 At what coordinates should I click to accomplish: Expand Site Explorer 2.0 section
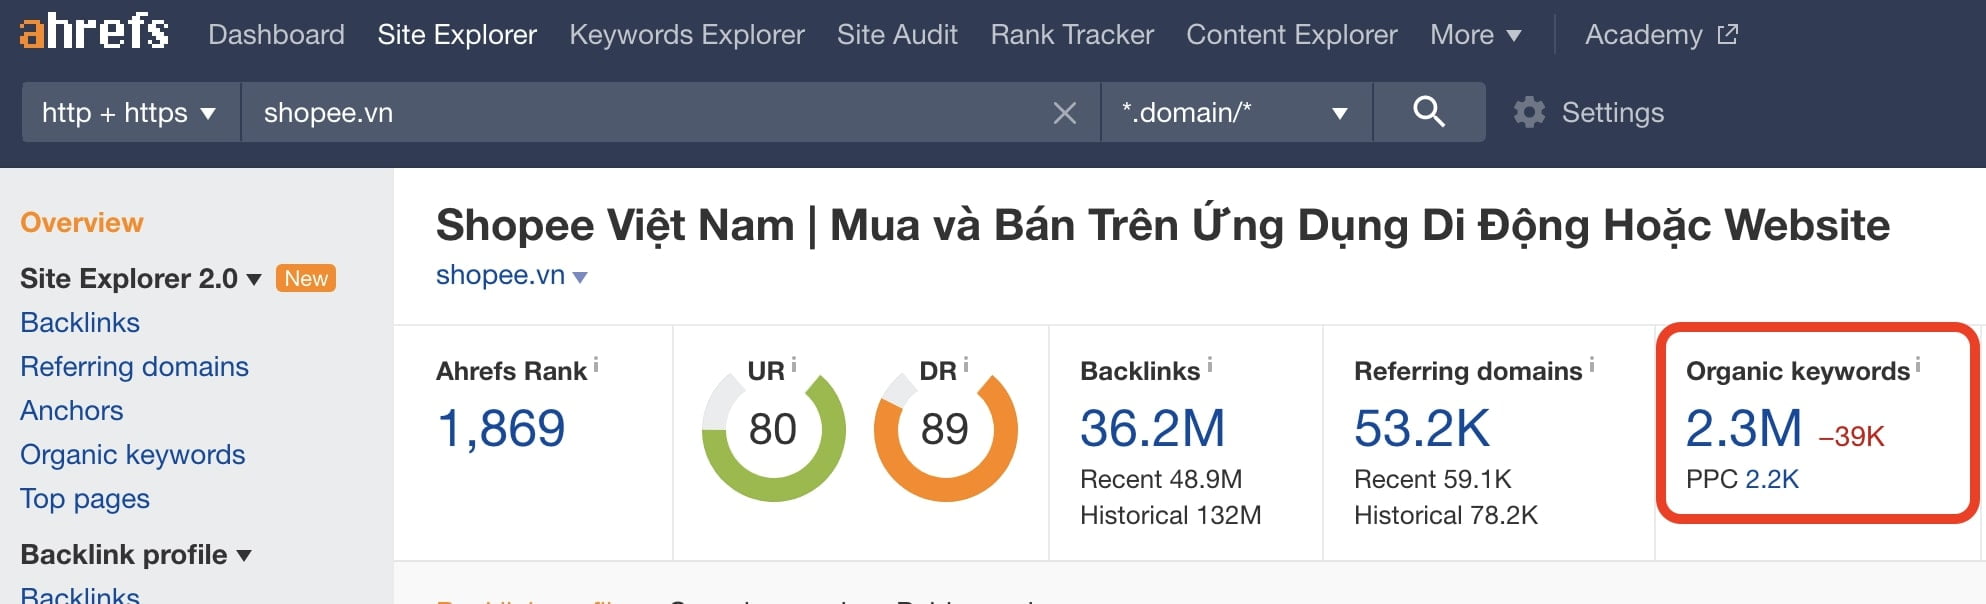click(141, 278)
